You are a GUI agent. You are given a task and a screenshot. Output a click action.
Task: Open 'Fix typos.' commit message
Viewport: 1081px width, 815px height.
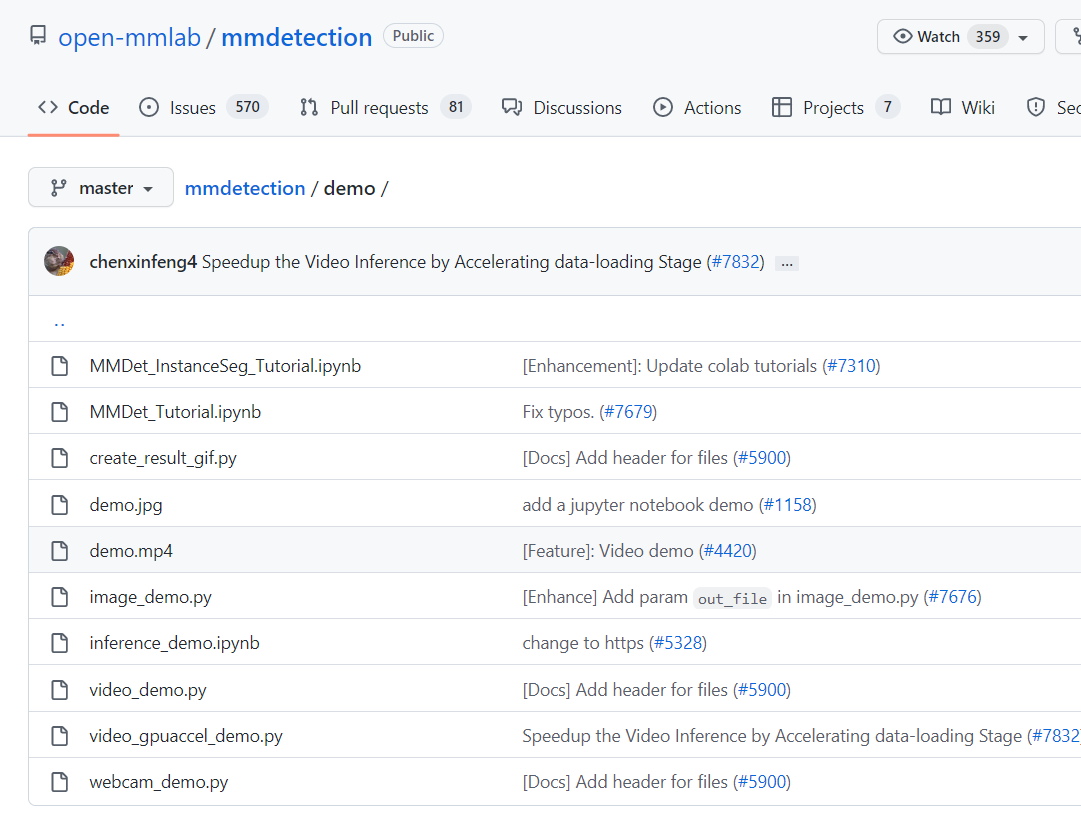point(558,412)
